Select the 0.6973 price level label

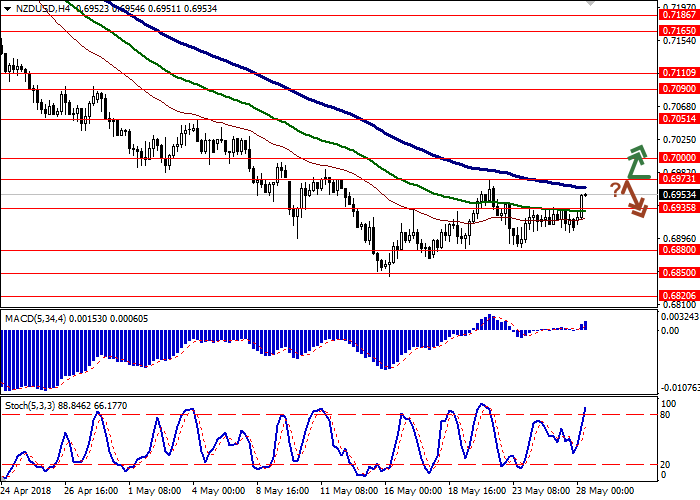(676, 179)
